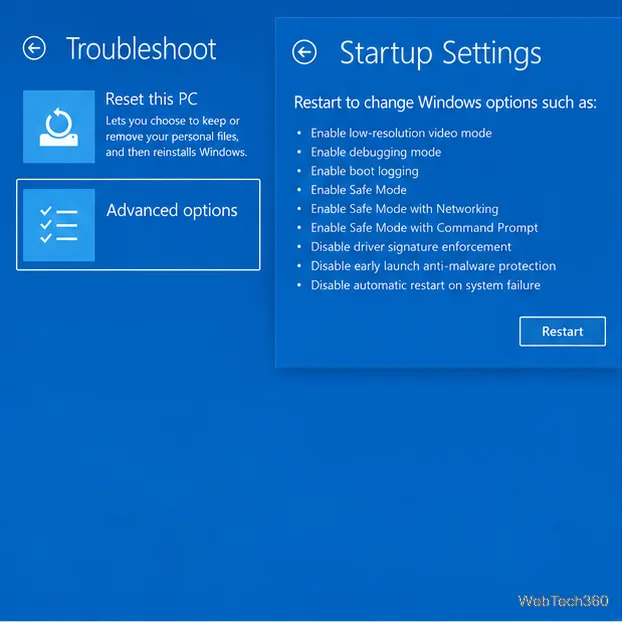Click the 'Troubleshoot' heading
Image resolution: width=622 pixels, height=622 pixels.
(141, 49)
